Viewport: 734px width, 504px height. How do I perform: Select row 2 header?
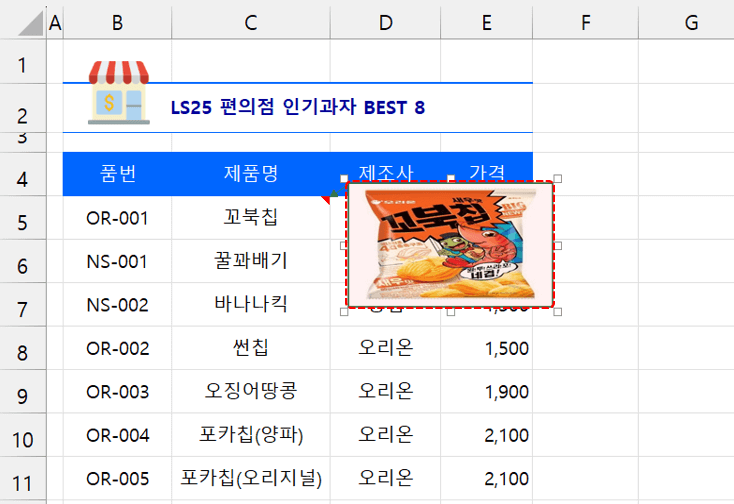tap(22, 108)
